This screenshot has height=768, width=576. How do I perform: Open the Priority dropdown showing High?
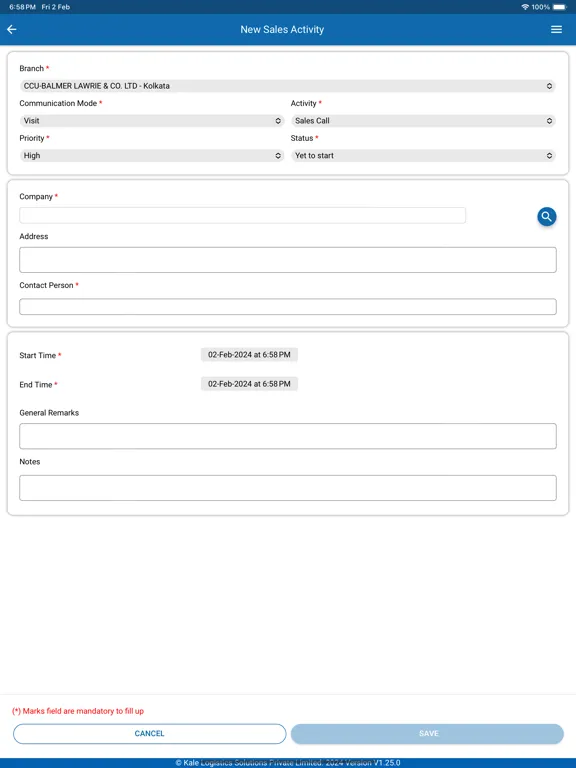pyautogui.click(x=152, y=155)
